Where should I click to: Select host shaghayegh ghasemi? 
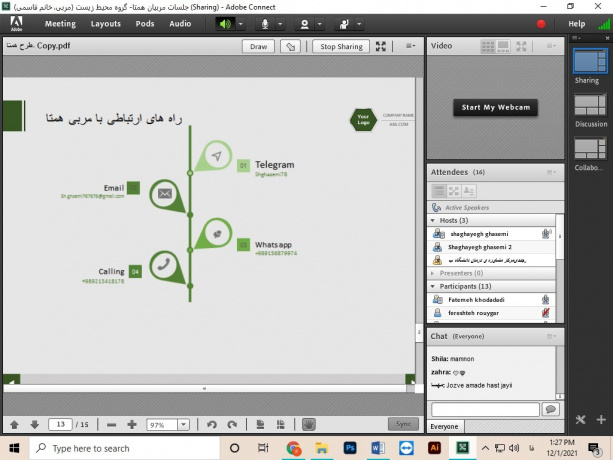pyautogui.click(x=492, y=234)
